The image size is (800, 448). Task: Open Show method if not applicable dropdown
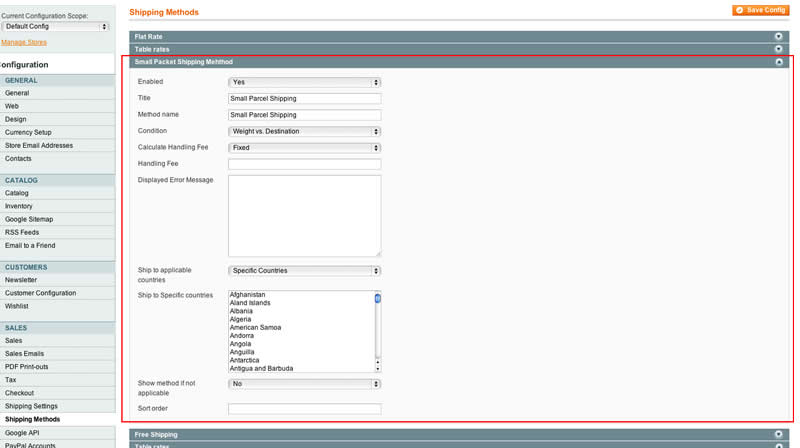coord(304,384)
